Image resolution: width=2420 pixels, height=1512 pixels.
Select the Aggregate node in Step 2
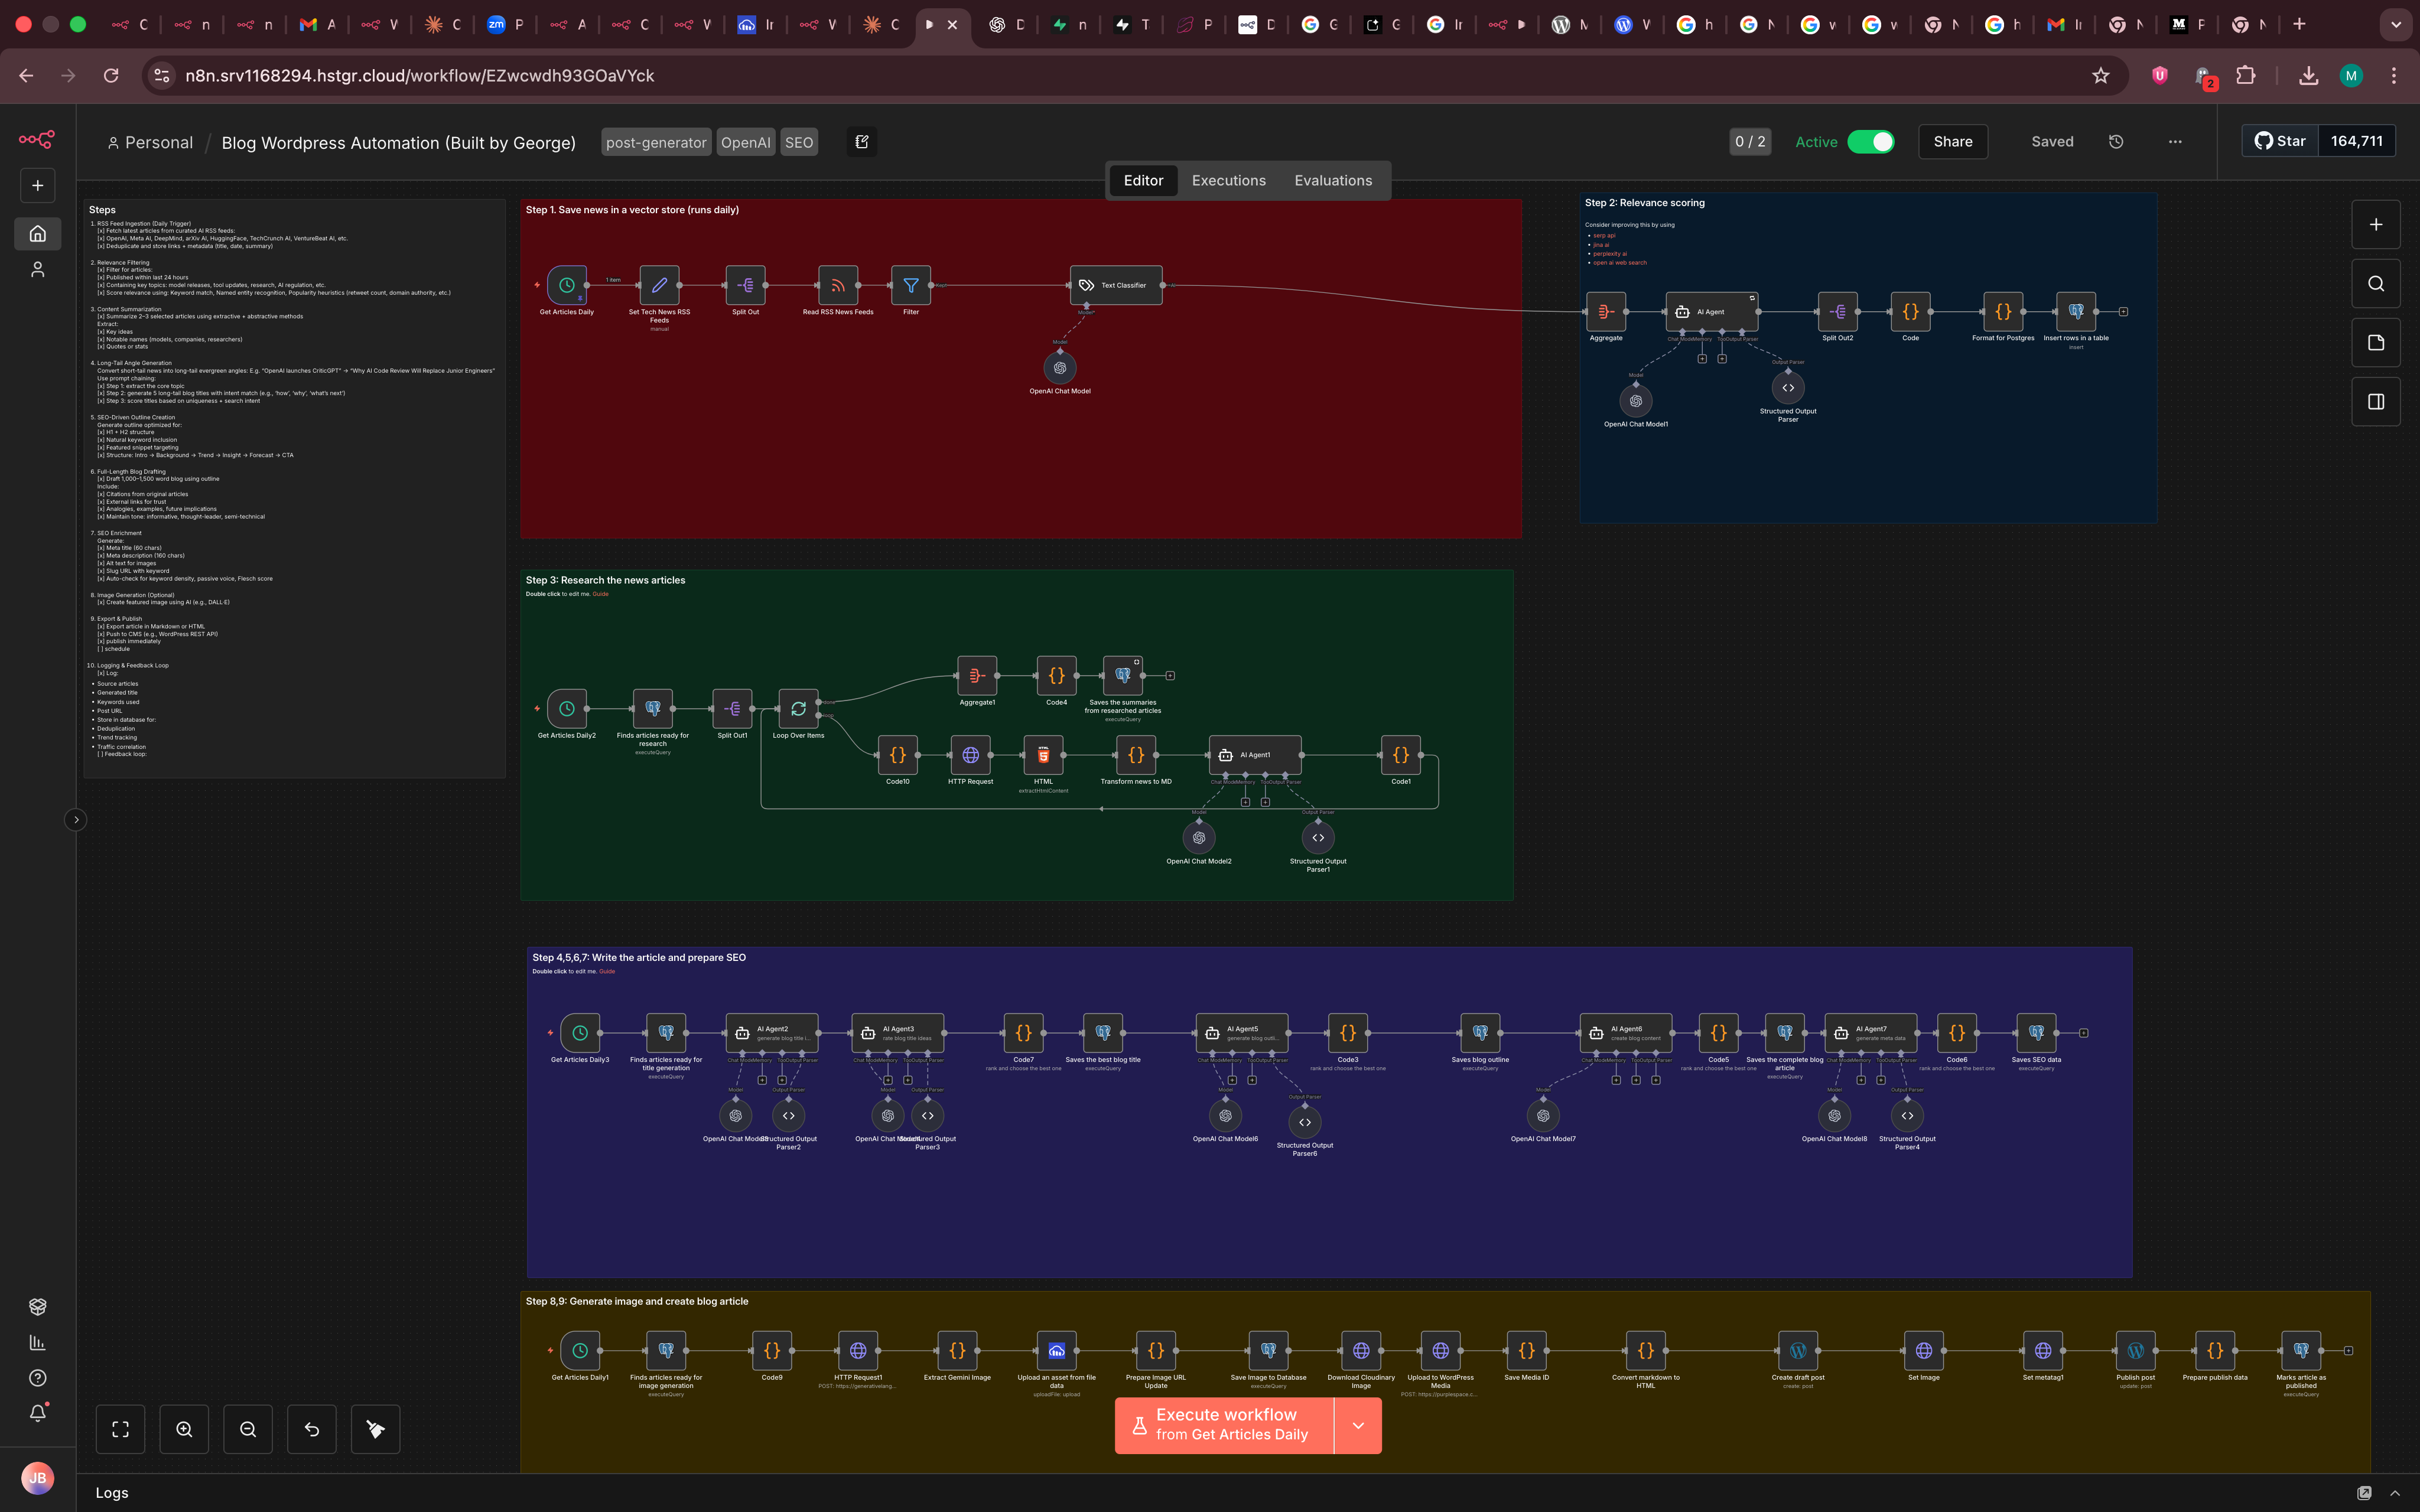coord(1606,312)
